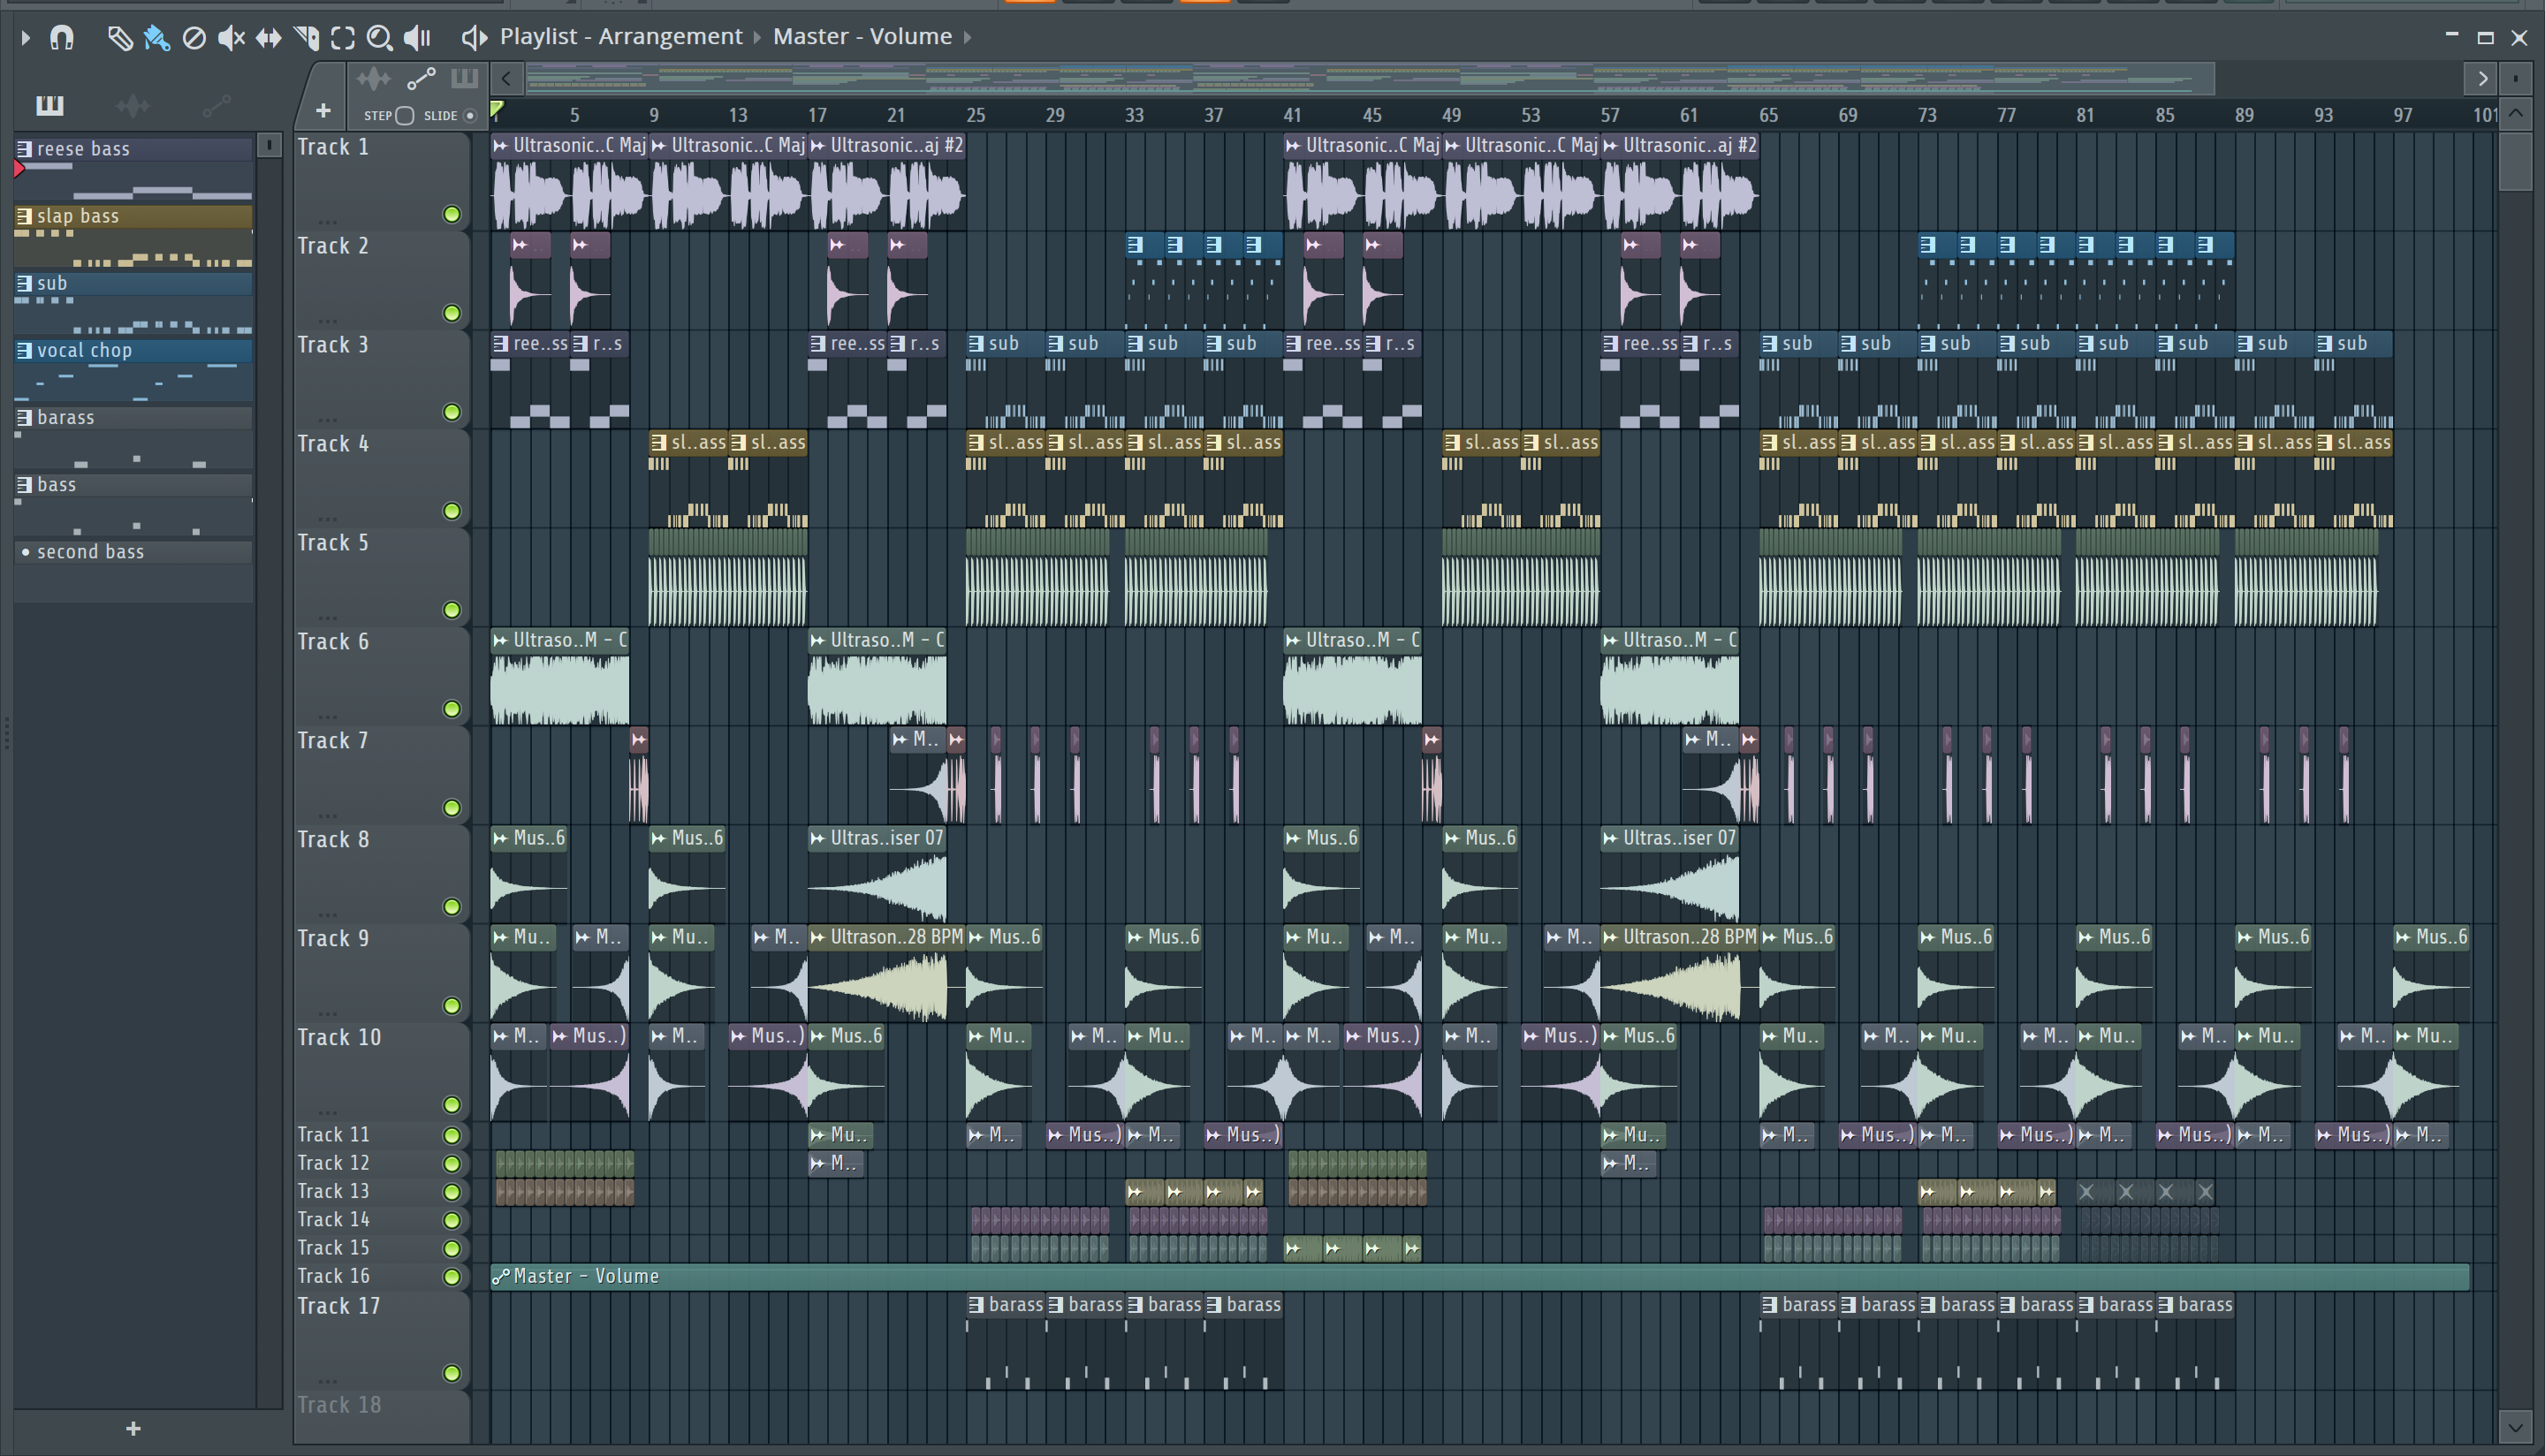Click bar 73 on the timeline ruler

1927,115
